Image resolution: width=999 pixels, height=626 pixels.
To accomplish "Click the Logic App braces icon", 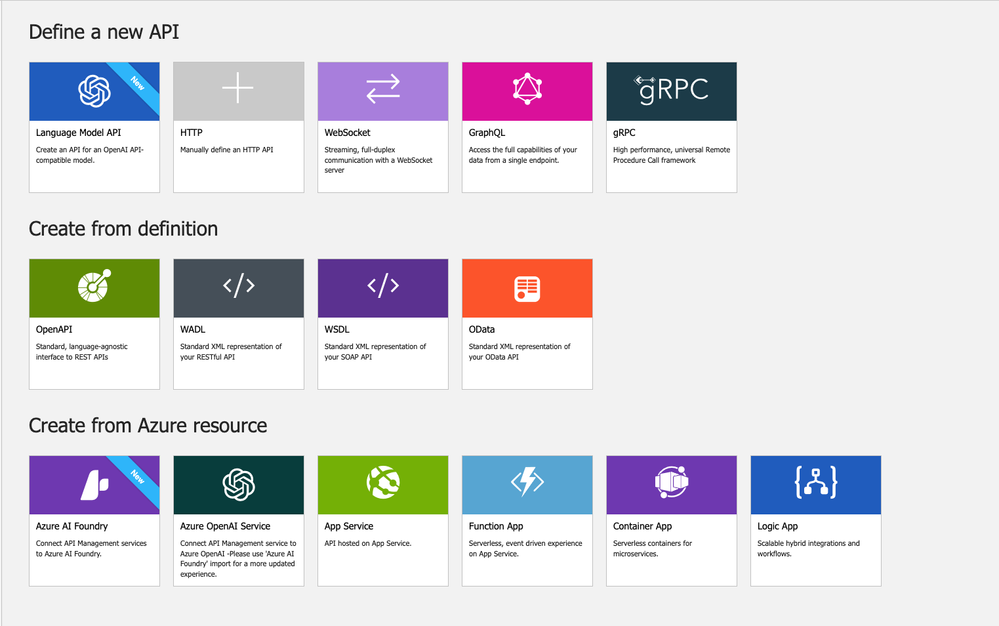I will [816, 482].
